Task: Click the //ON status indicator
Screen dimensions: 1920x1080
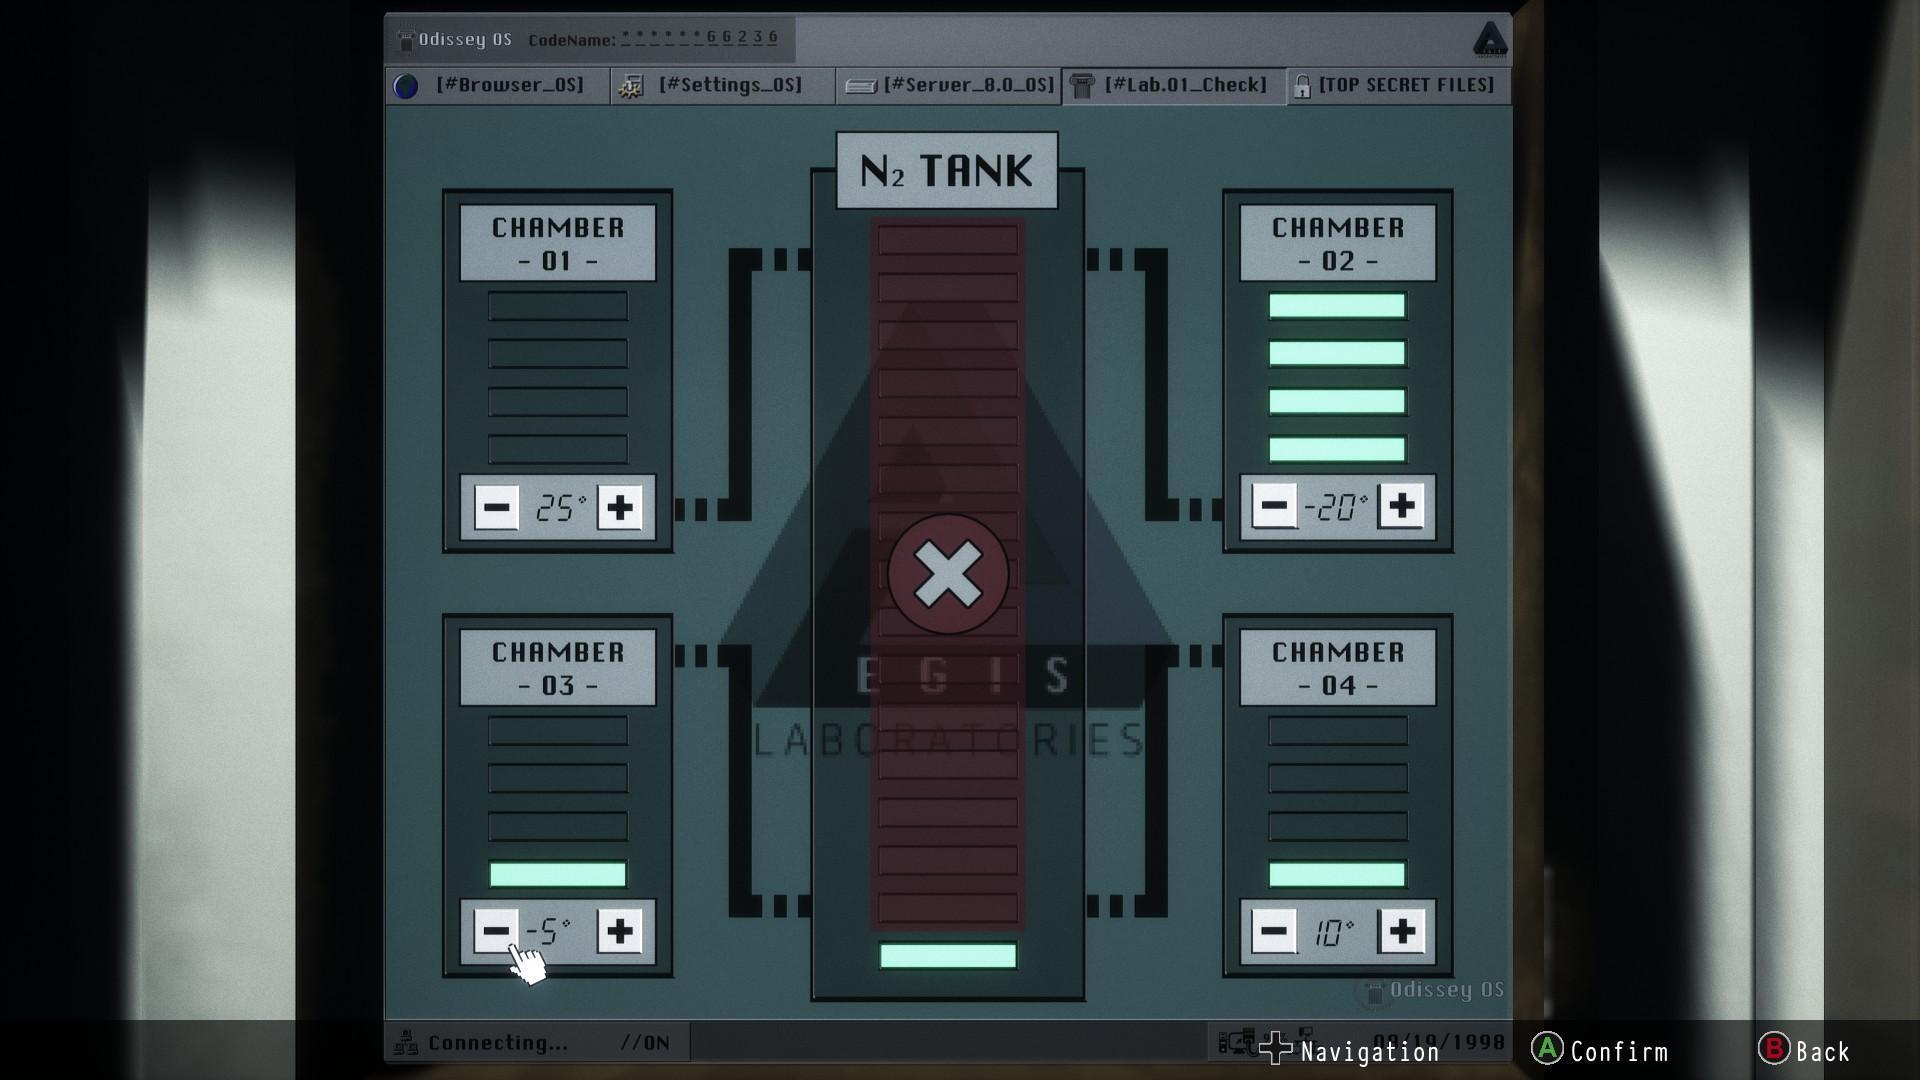Action: pos(645,1043)
